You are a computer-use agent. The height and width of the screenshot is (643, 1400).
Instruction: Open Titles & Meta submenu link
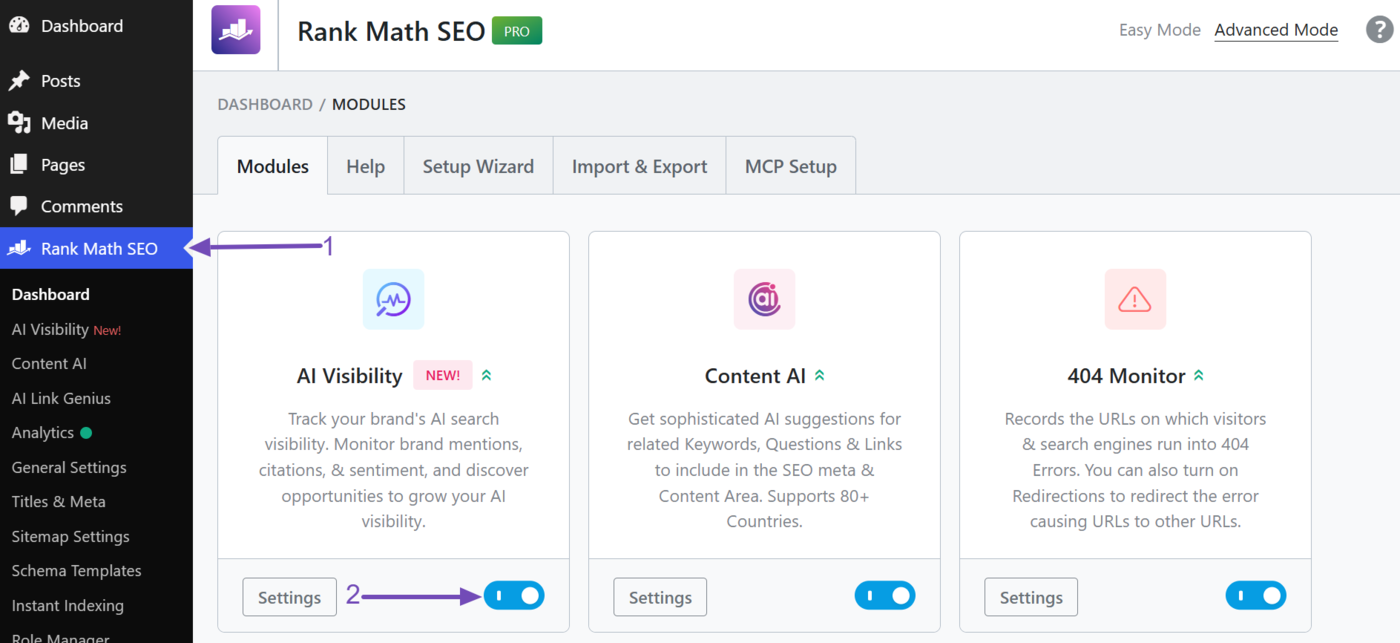coord(58,502)
